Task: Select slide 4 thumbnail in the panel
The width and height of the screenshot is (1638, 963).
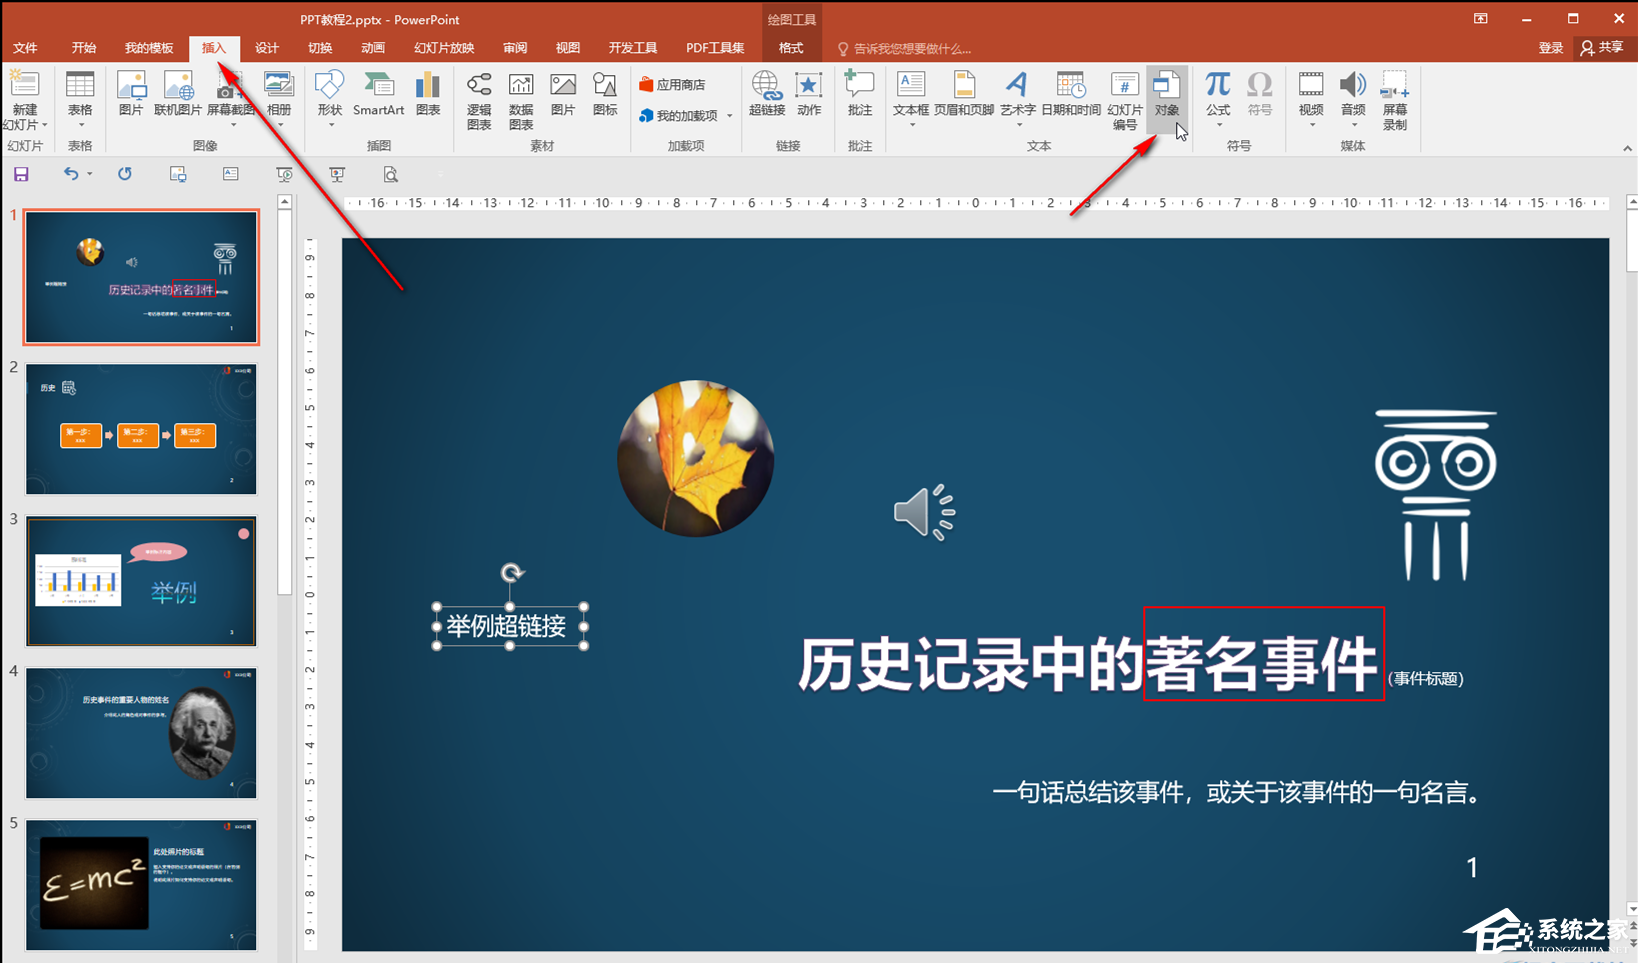Action: pos(140,733)
